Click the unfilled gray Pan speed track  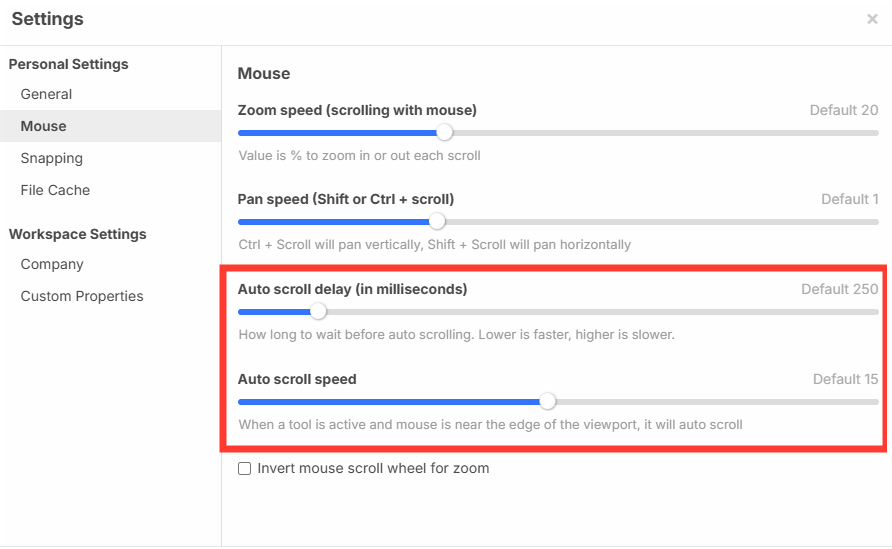[x=660, y=222]
